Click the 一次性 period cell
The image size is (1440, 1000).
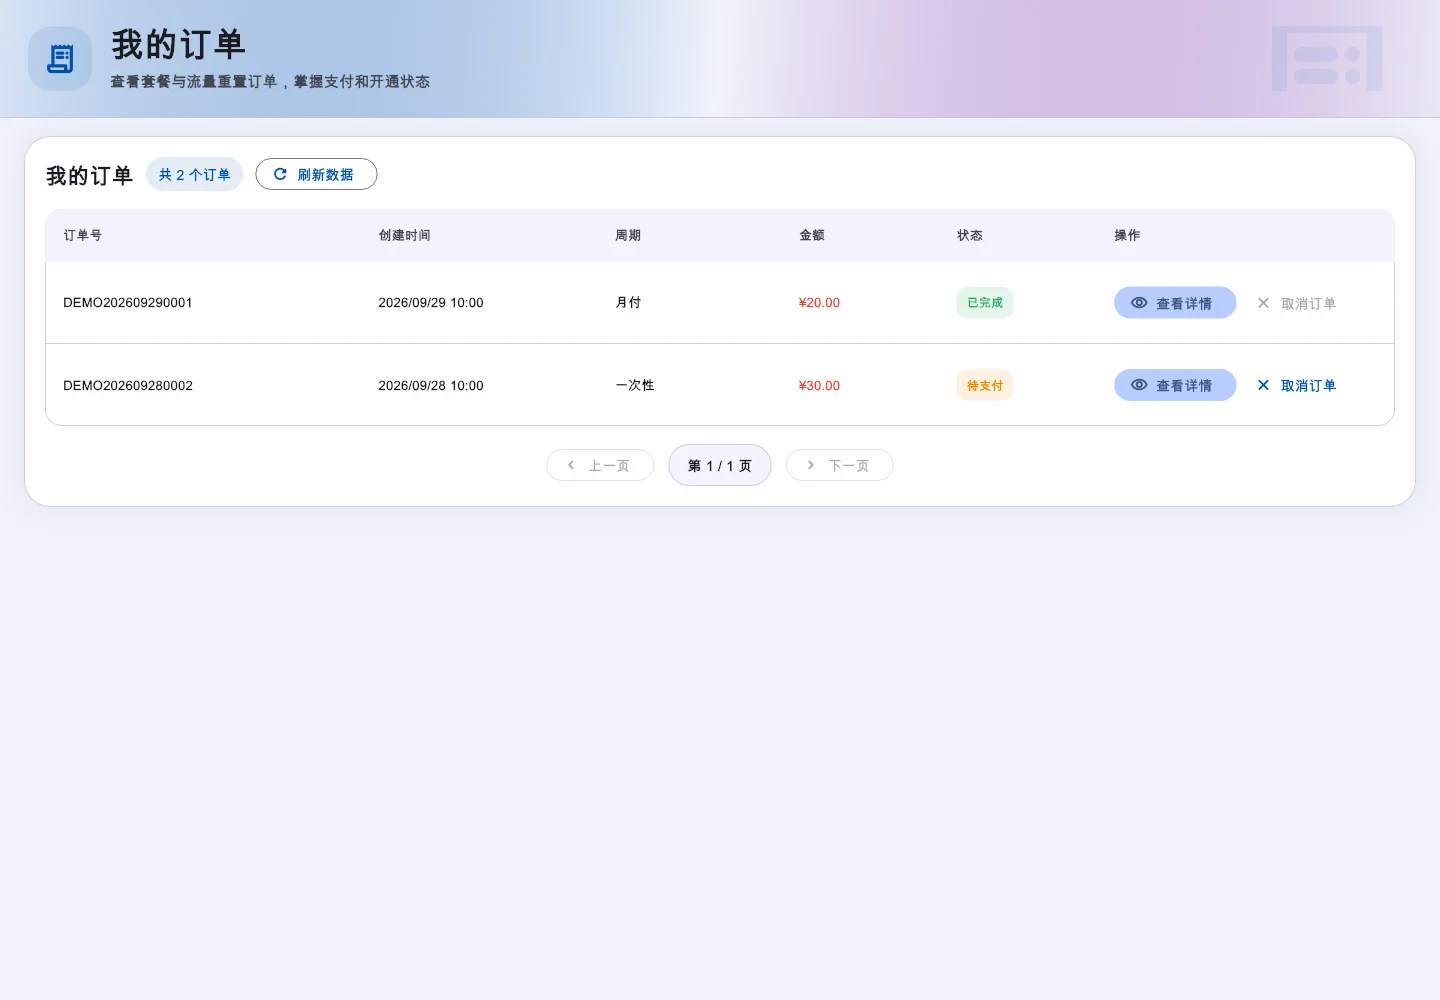635,385
